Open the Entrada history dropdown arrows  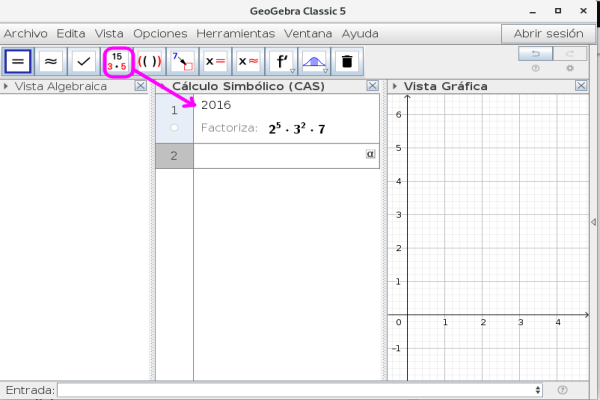538,390
